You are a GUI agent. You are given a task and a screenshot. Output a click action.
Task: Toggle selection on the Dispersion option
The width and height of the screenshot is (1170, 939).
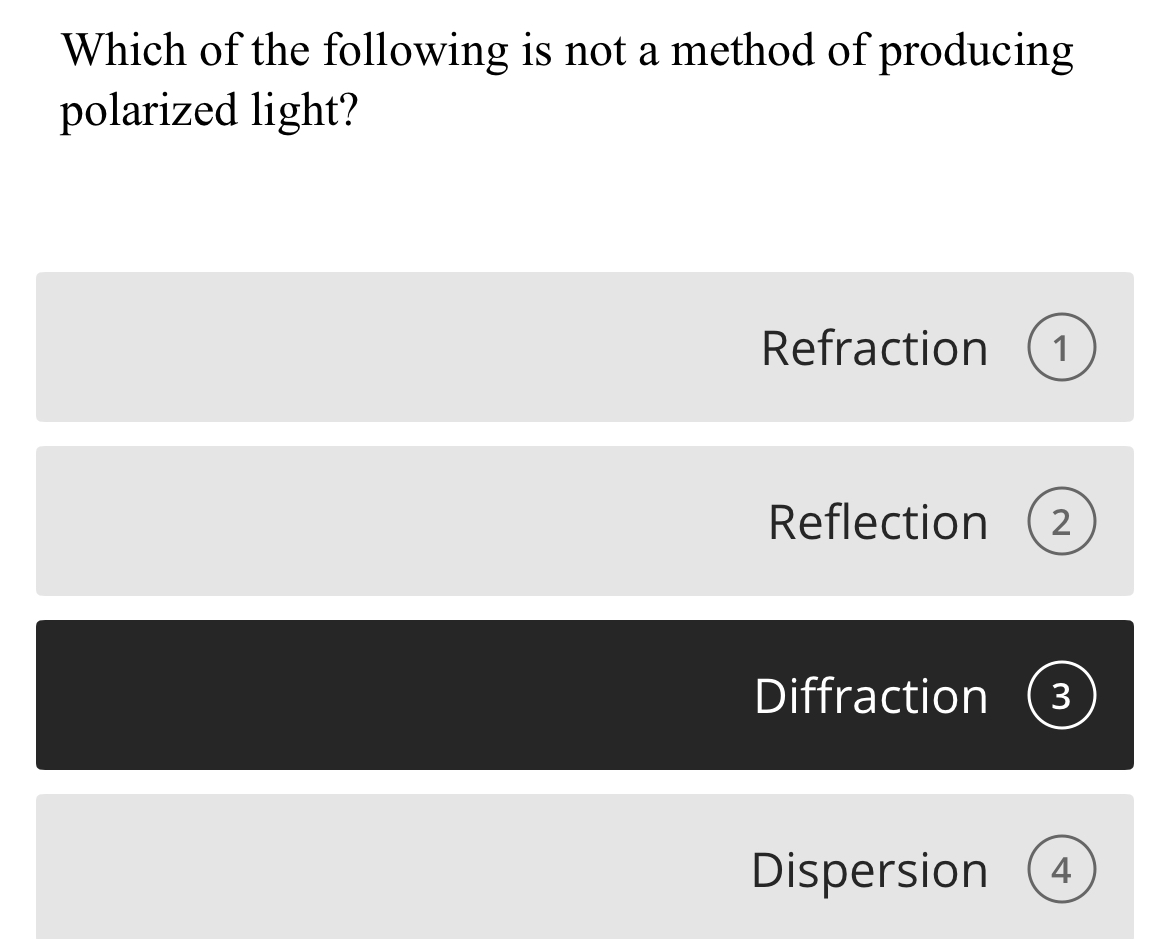pos(585,868)
